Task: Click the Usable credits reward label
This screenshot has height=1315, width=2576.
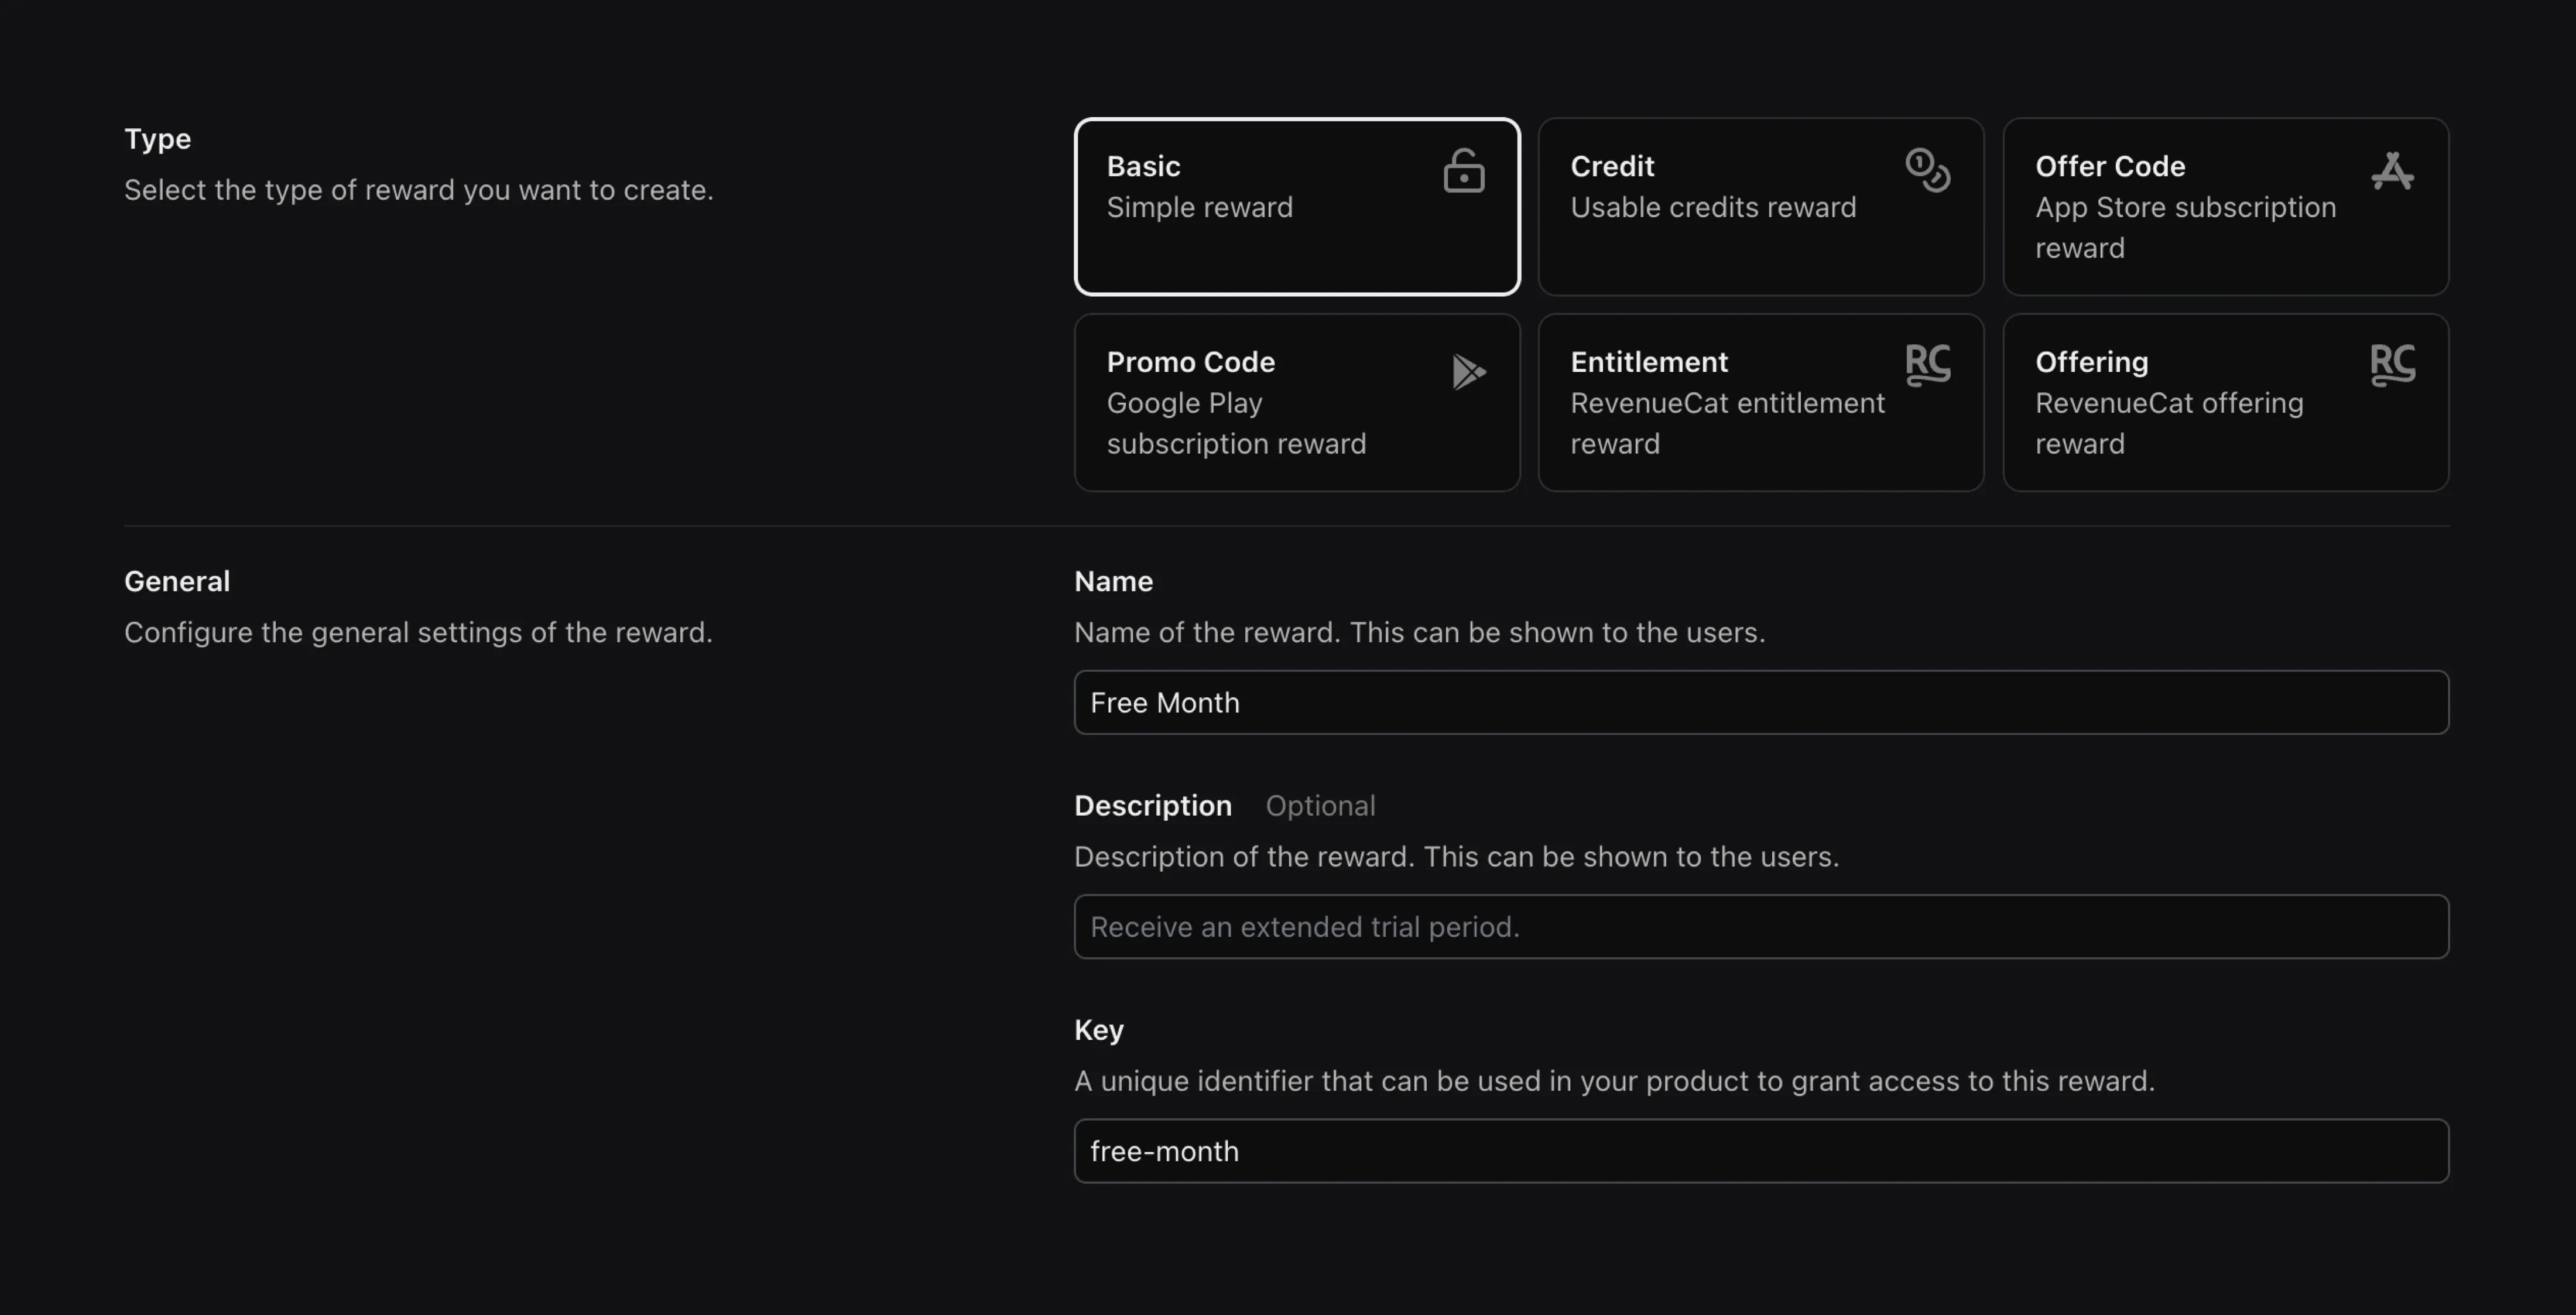Action: pyautogui.click(x=1713, y=207)
